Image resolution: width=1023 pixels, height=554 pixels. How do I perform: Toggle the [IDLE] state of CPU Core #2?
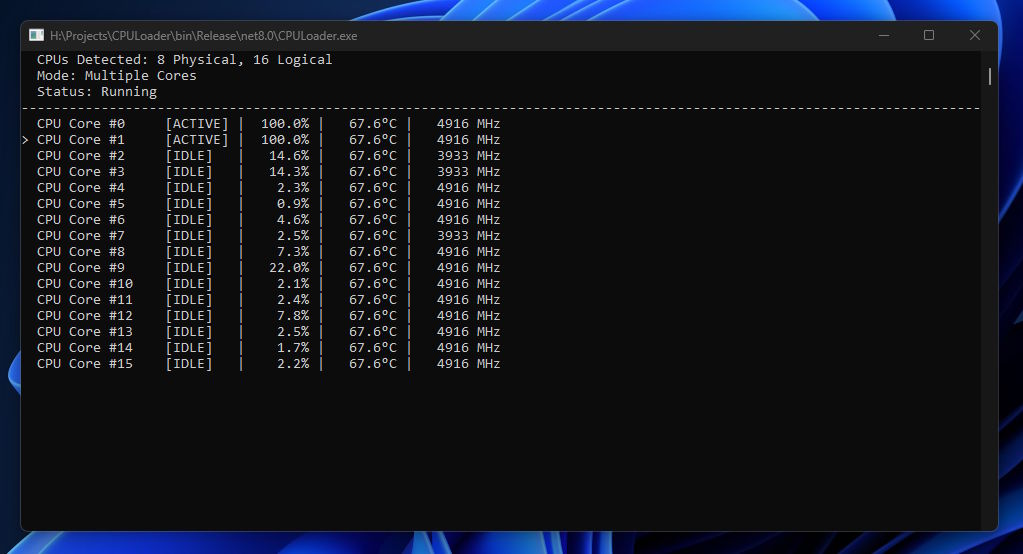[x=189, y=156]
